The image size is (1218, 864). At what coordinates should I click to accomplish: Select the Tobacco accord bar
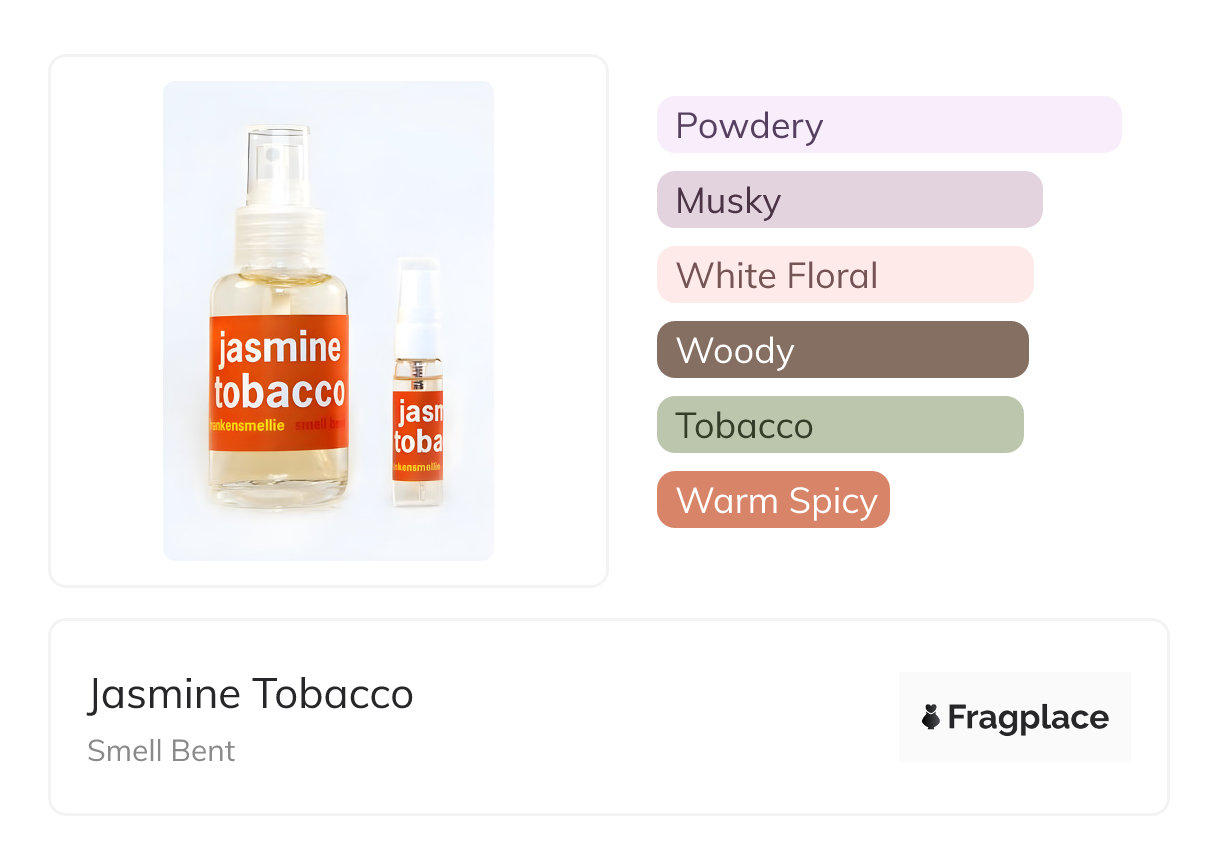839,425
